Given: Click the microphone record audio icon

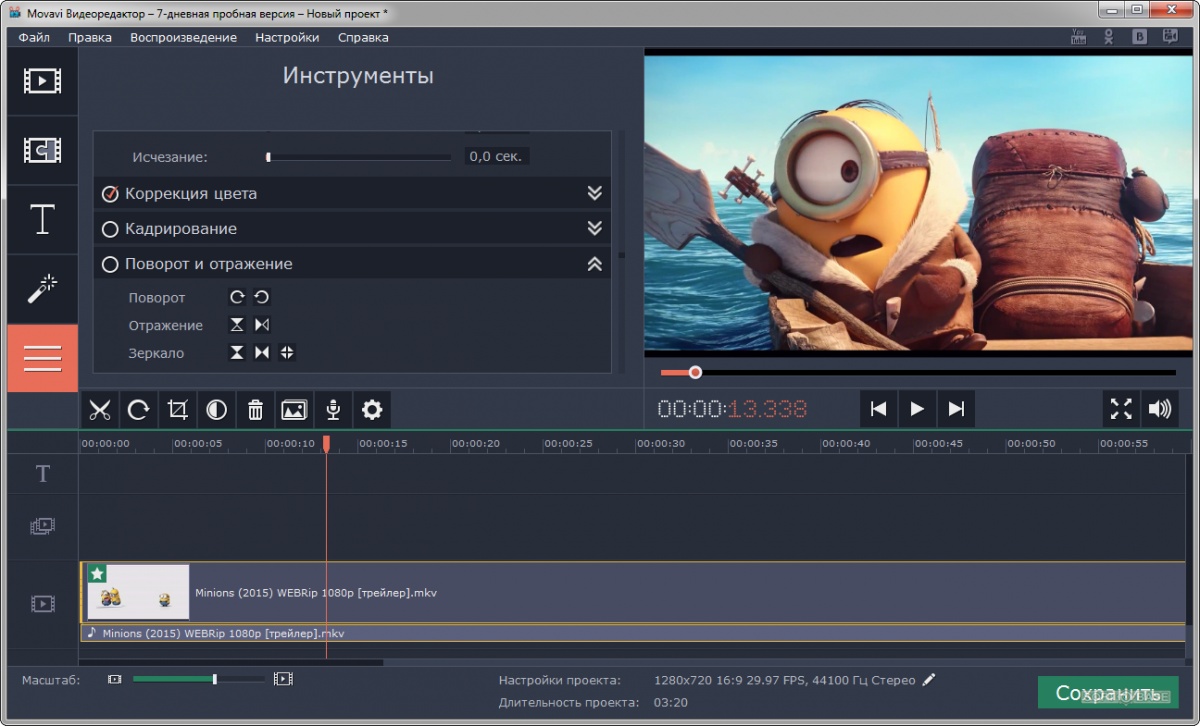Looking at the screenshot, I should click(x=334, y=409).
